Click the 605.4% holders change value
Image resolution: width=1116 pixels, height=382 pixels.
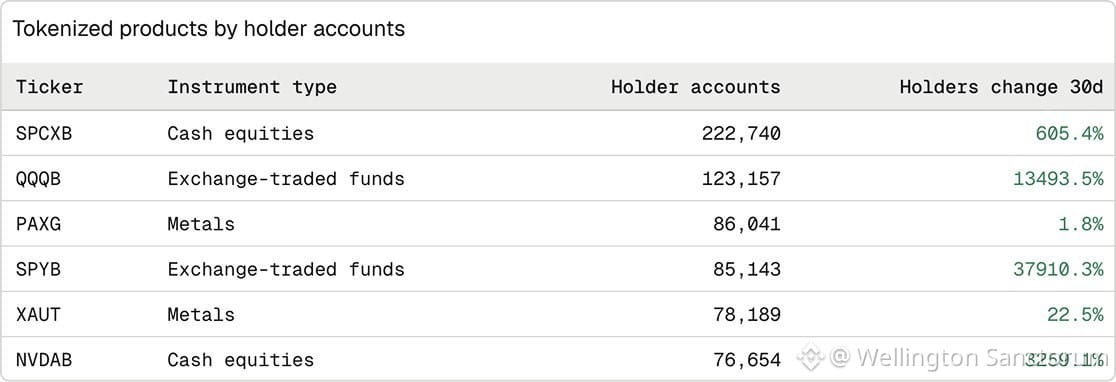[1070, 133]
